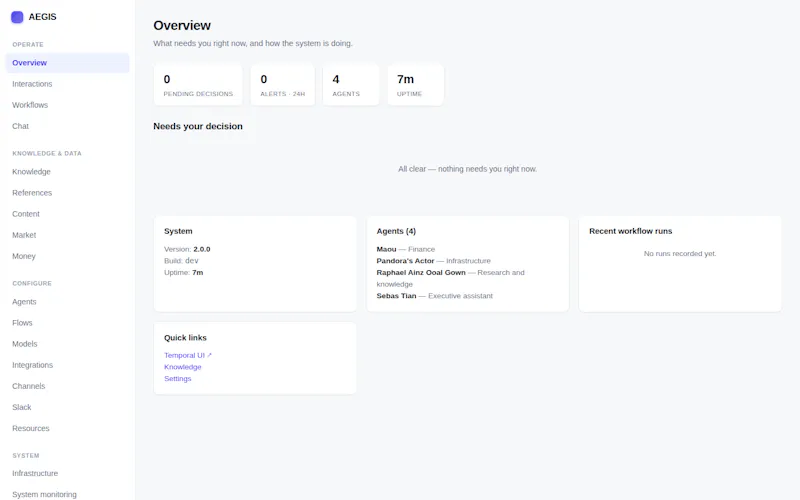Open System monitoring in the sidebar

[x=67, y=494]
